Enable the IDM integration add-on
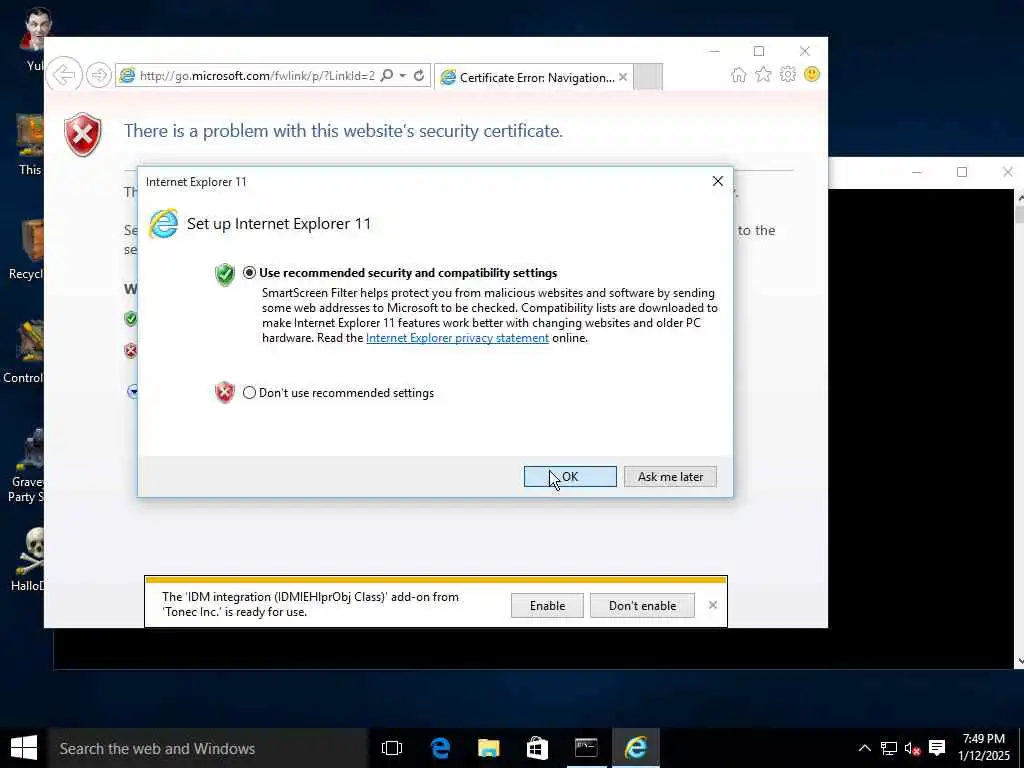 (x=547, y=605)
